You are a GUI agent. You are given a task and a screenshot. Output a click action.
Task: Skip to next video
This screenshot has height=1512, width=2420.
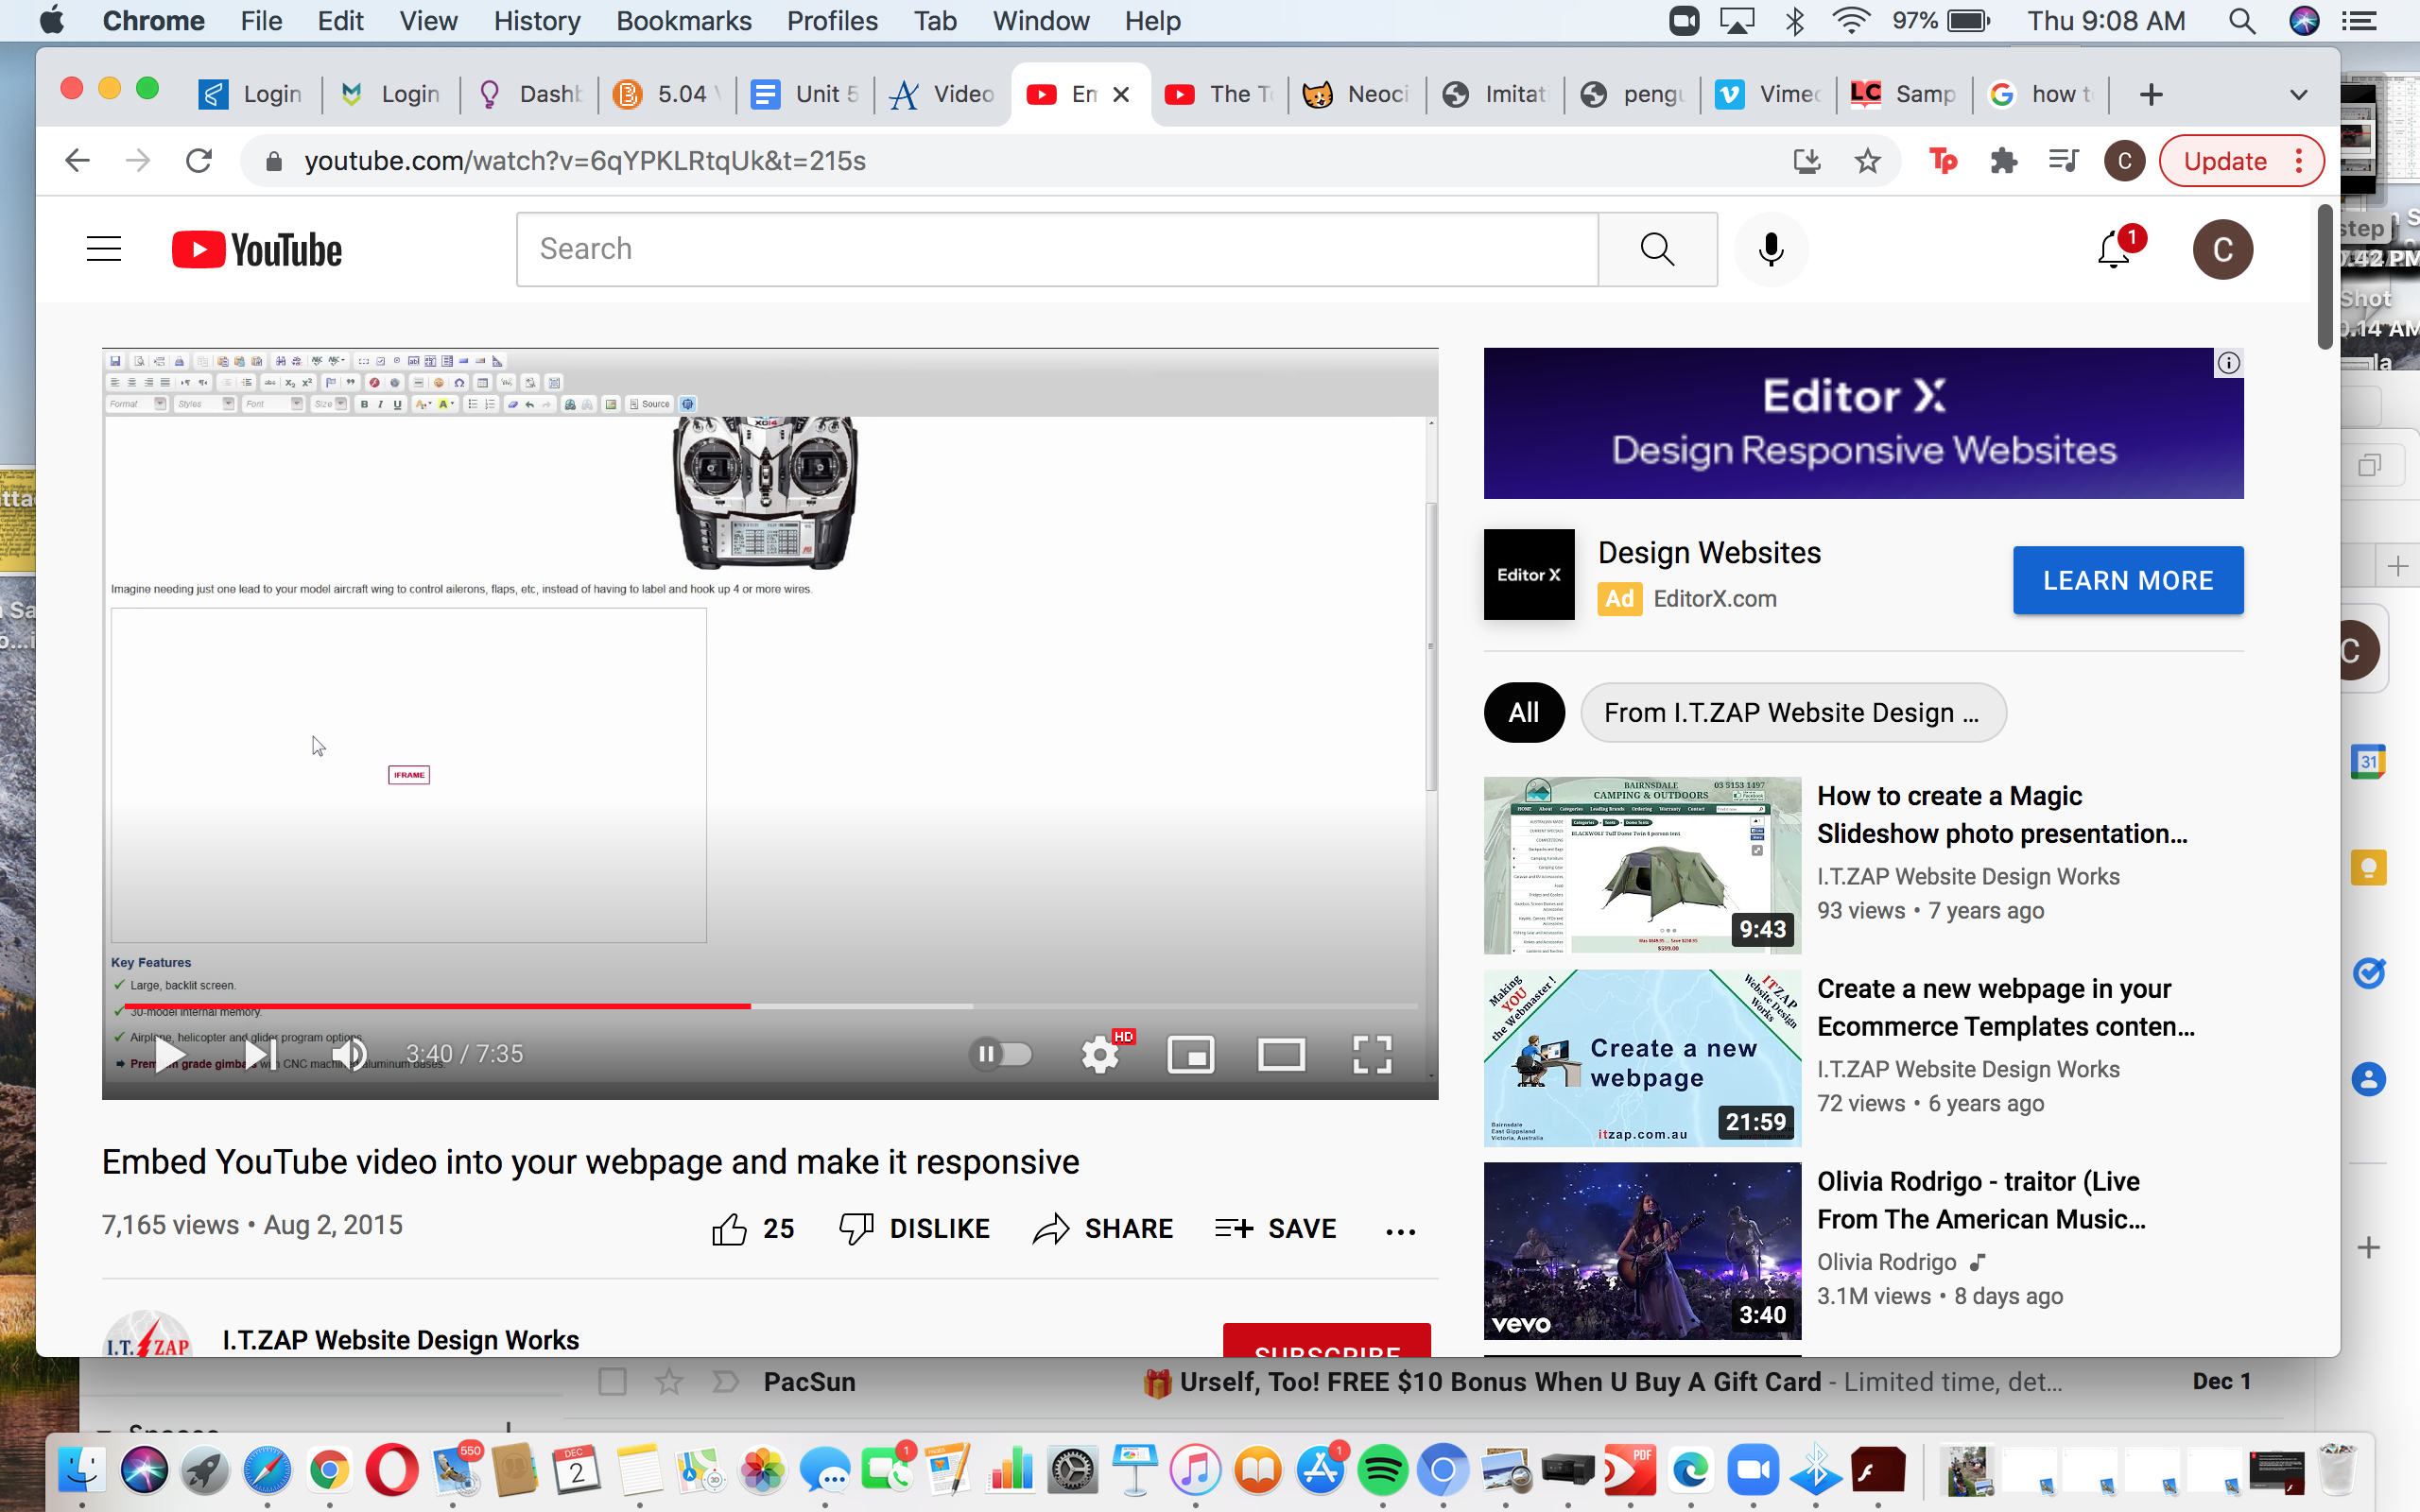(x=260, y=1054)
